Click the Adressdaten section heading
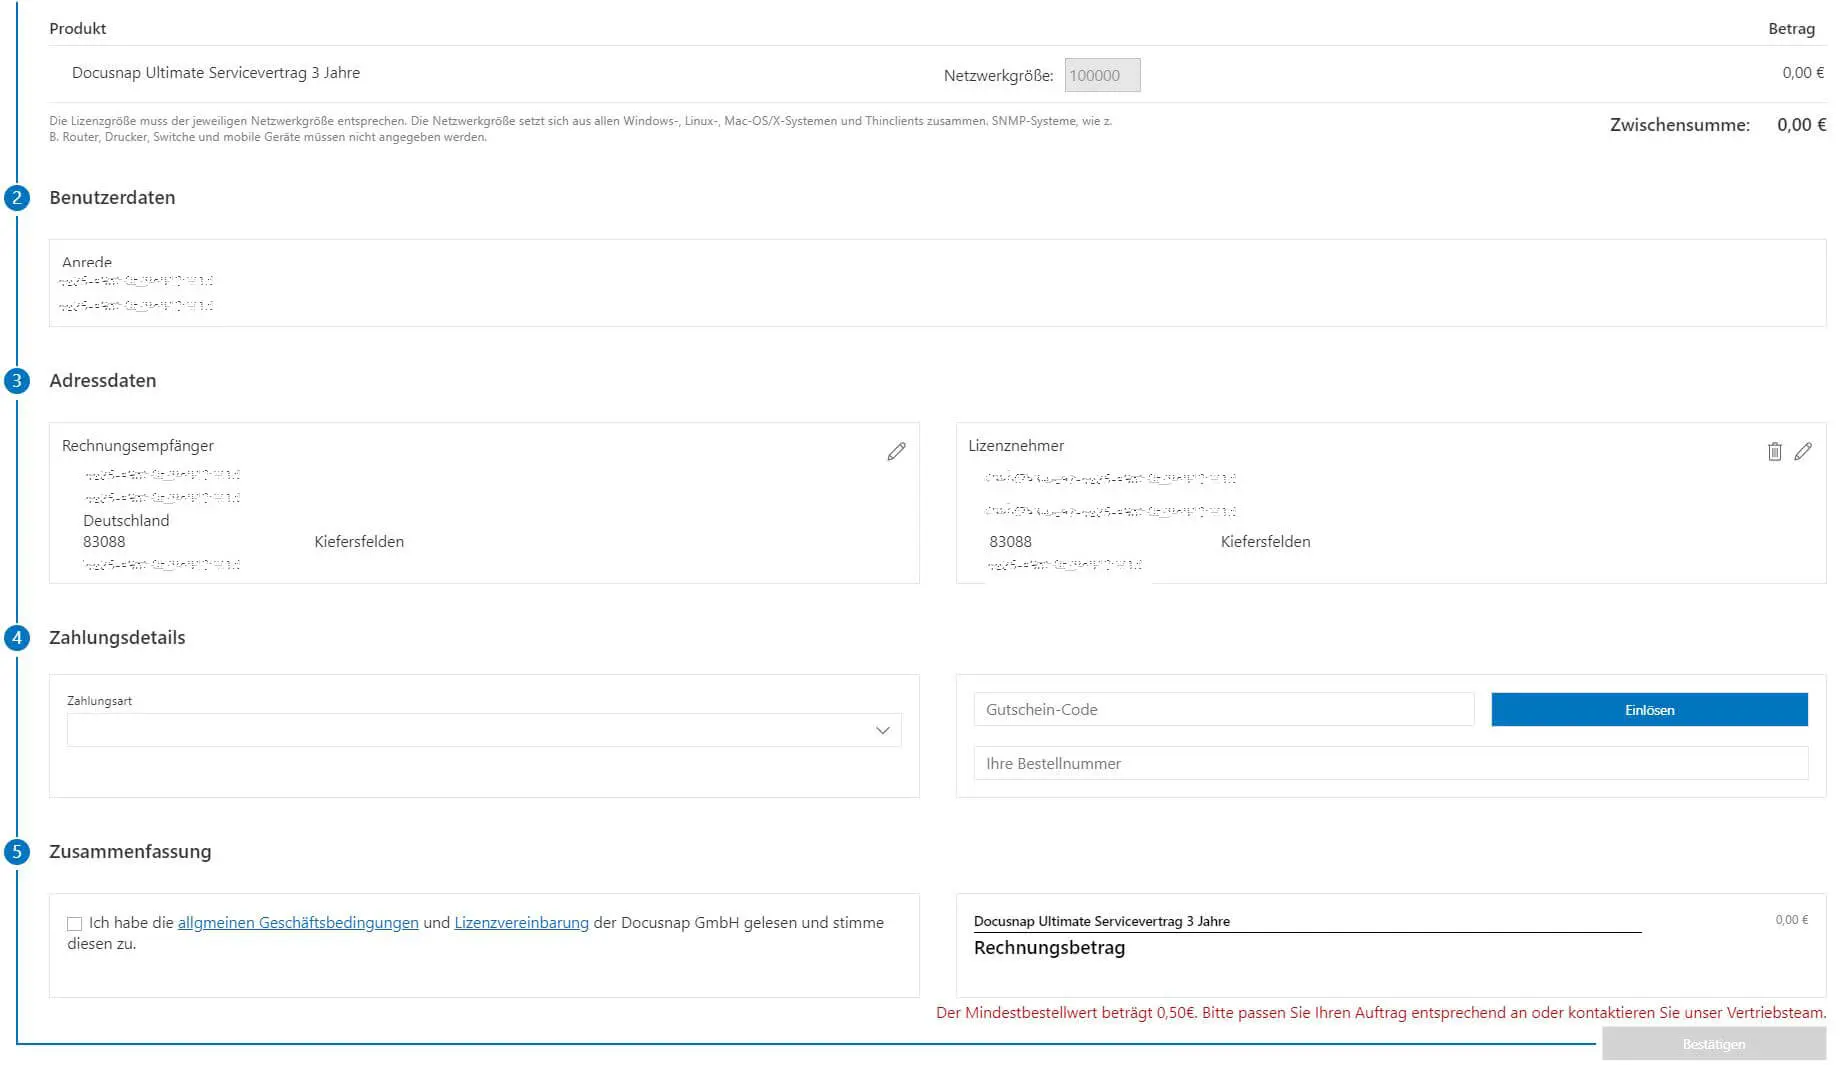1842x1065 pixels. coord(103,381)
